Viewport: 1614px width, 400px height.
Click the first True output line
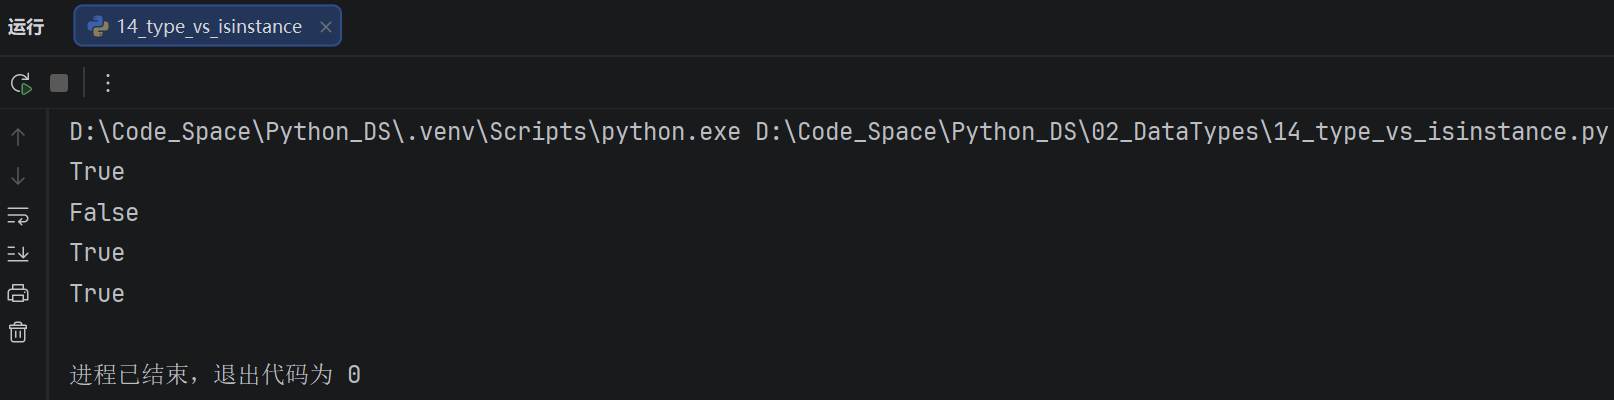tap(97, 172)
